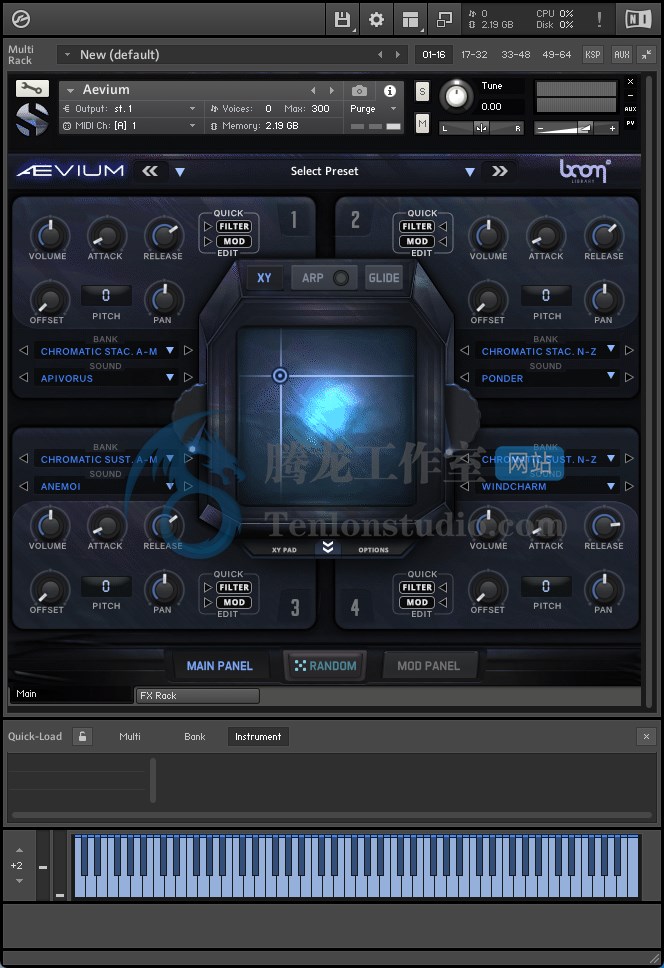Toggle the ARP power switch

coord(341,278)
